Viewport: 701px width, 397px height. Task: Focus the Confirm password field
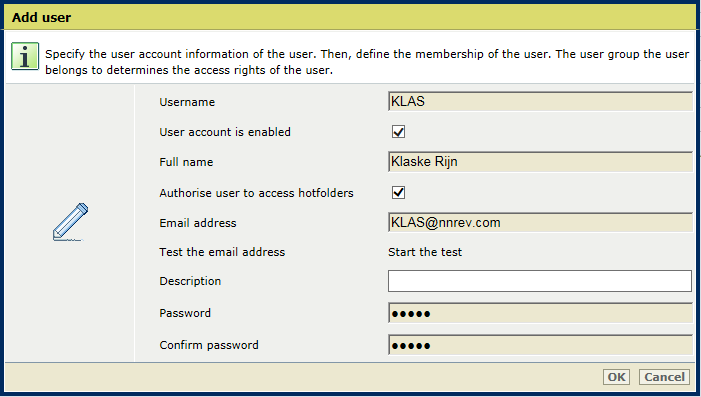(540, 345)
